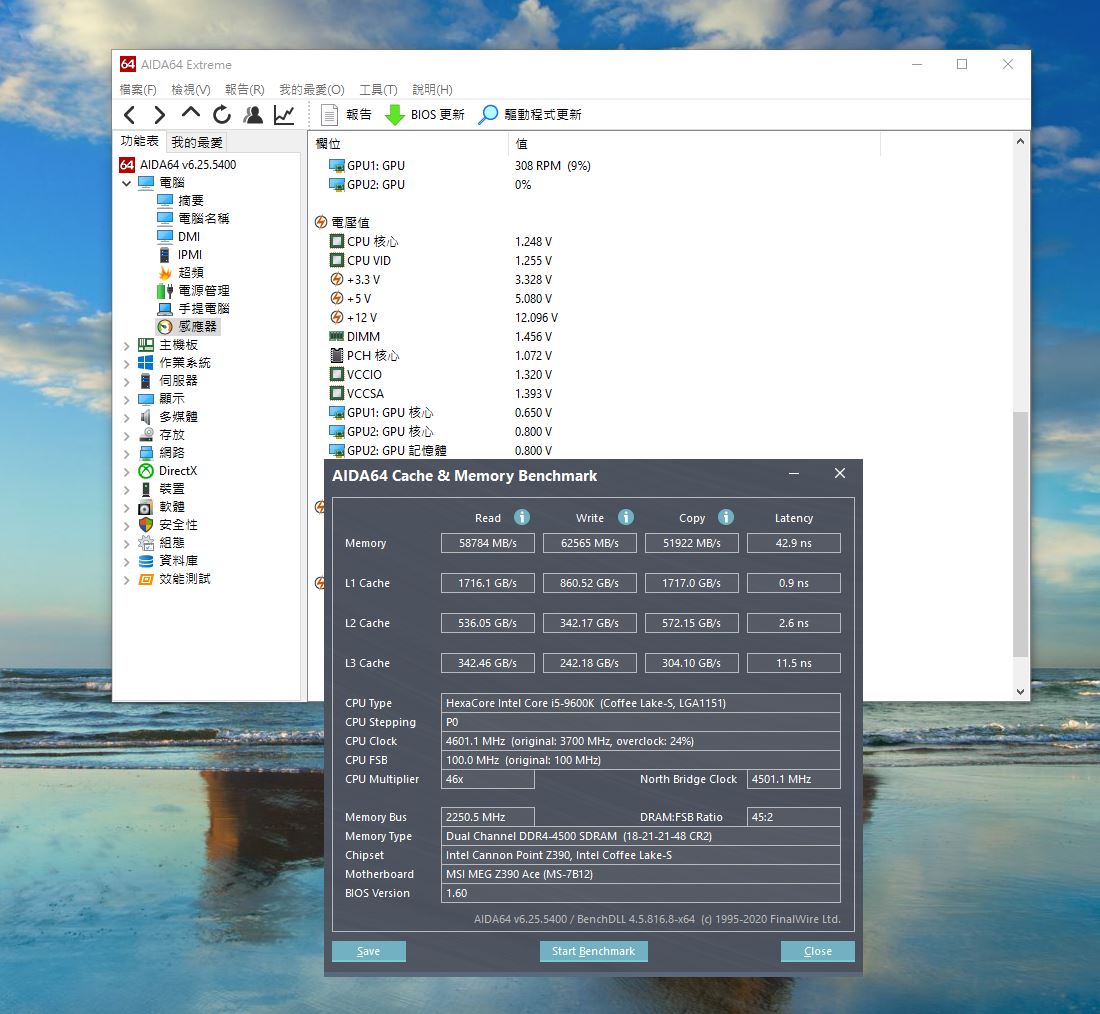
Task: Expand the 多媒體 tree node
Action: pos(126,418)
